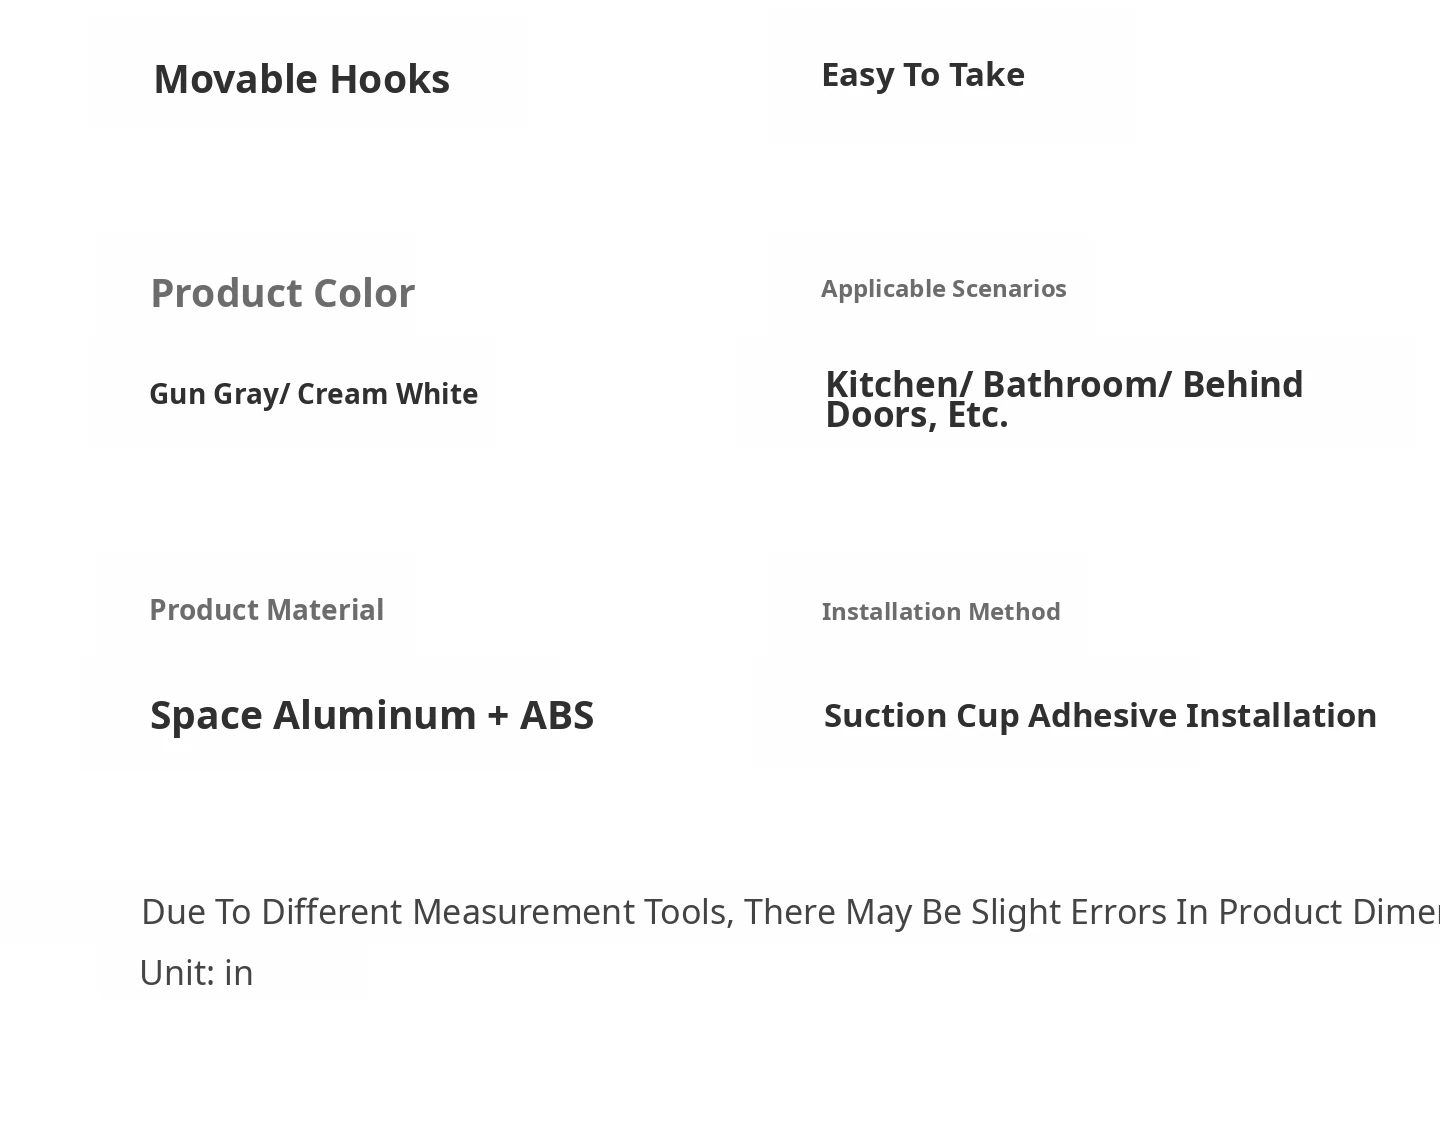
Task: Click the Applicable Scenarios label
Action: click(x=943, y=289)
